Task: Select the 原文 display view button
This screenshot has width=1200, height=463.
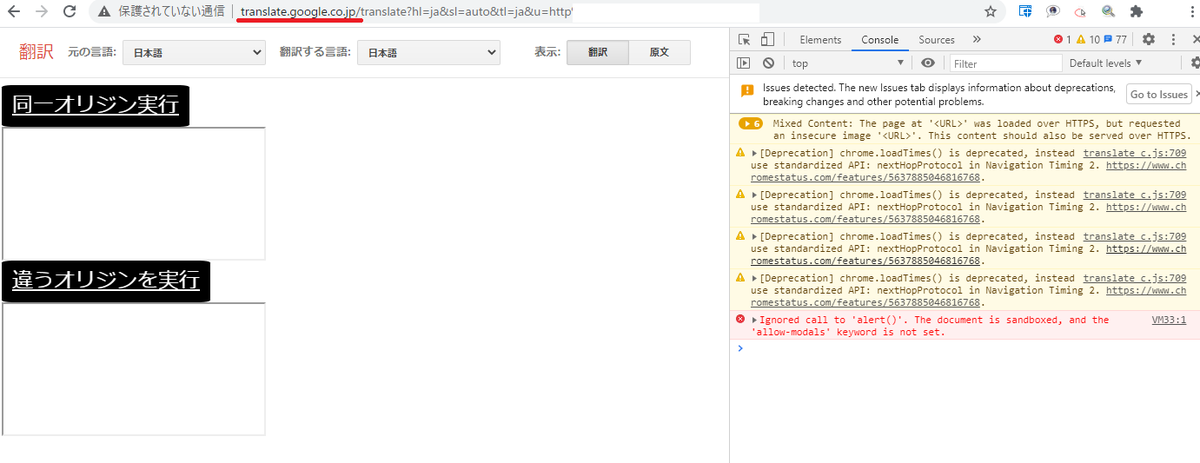Action: click(658, 52)
